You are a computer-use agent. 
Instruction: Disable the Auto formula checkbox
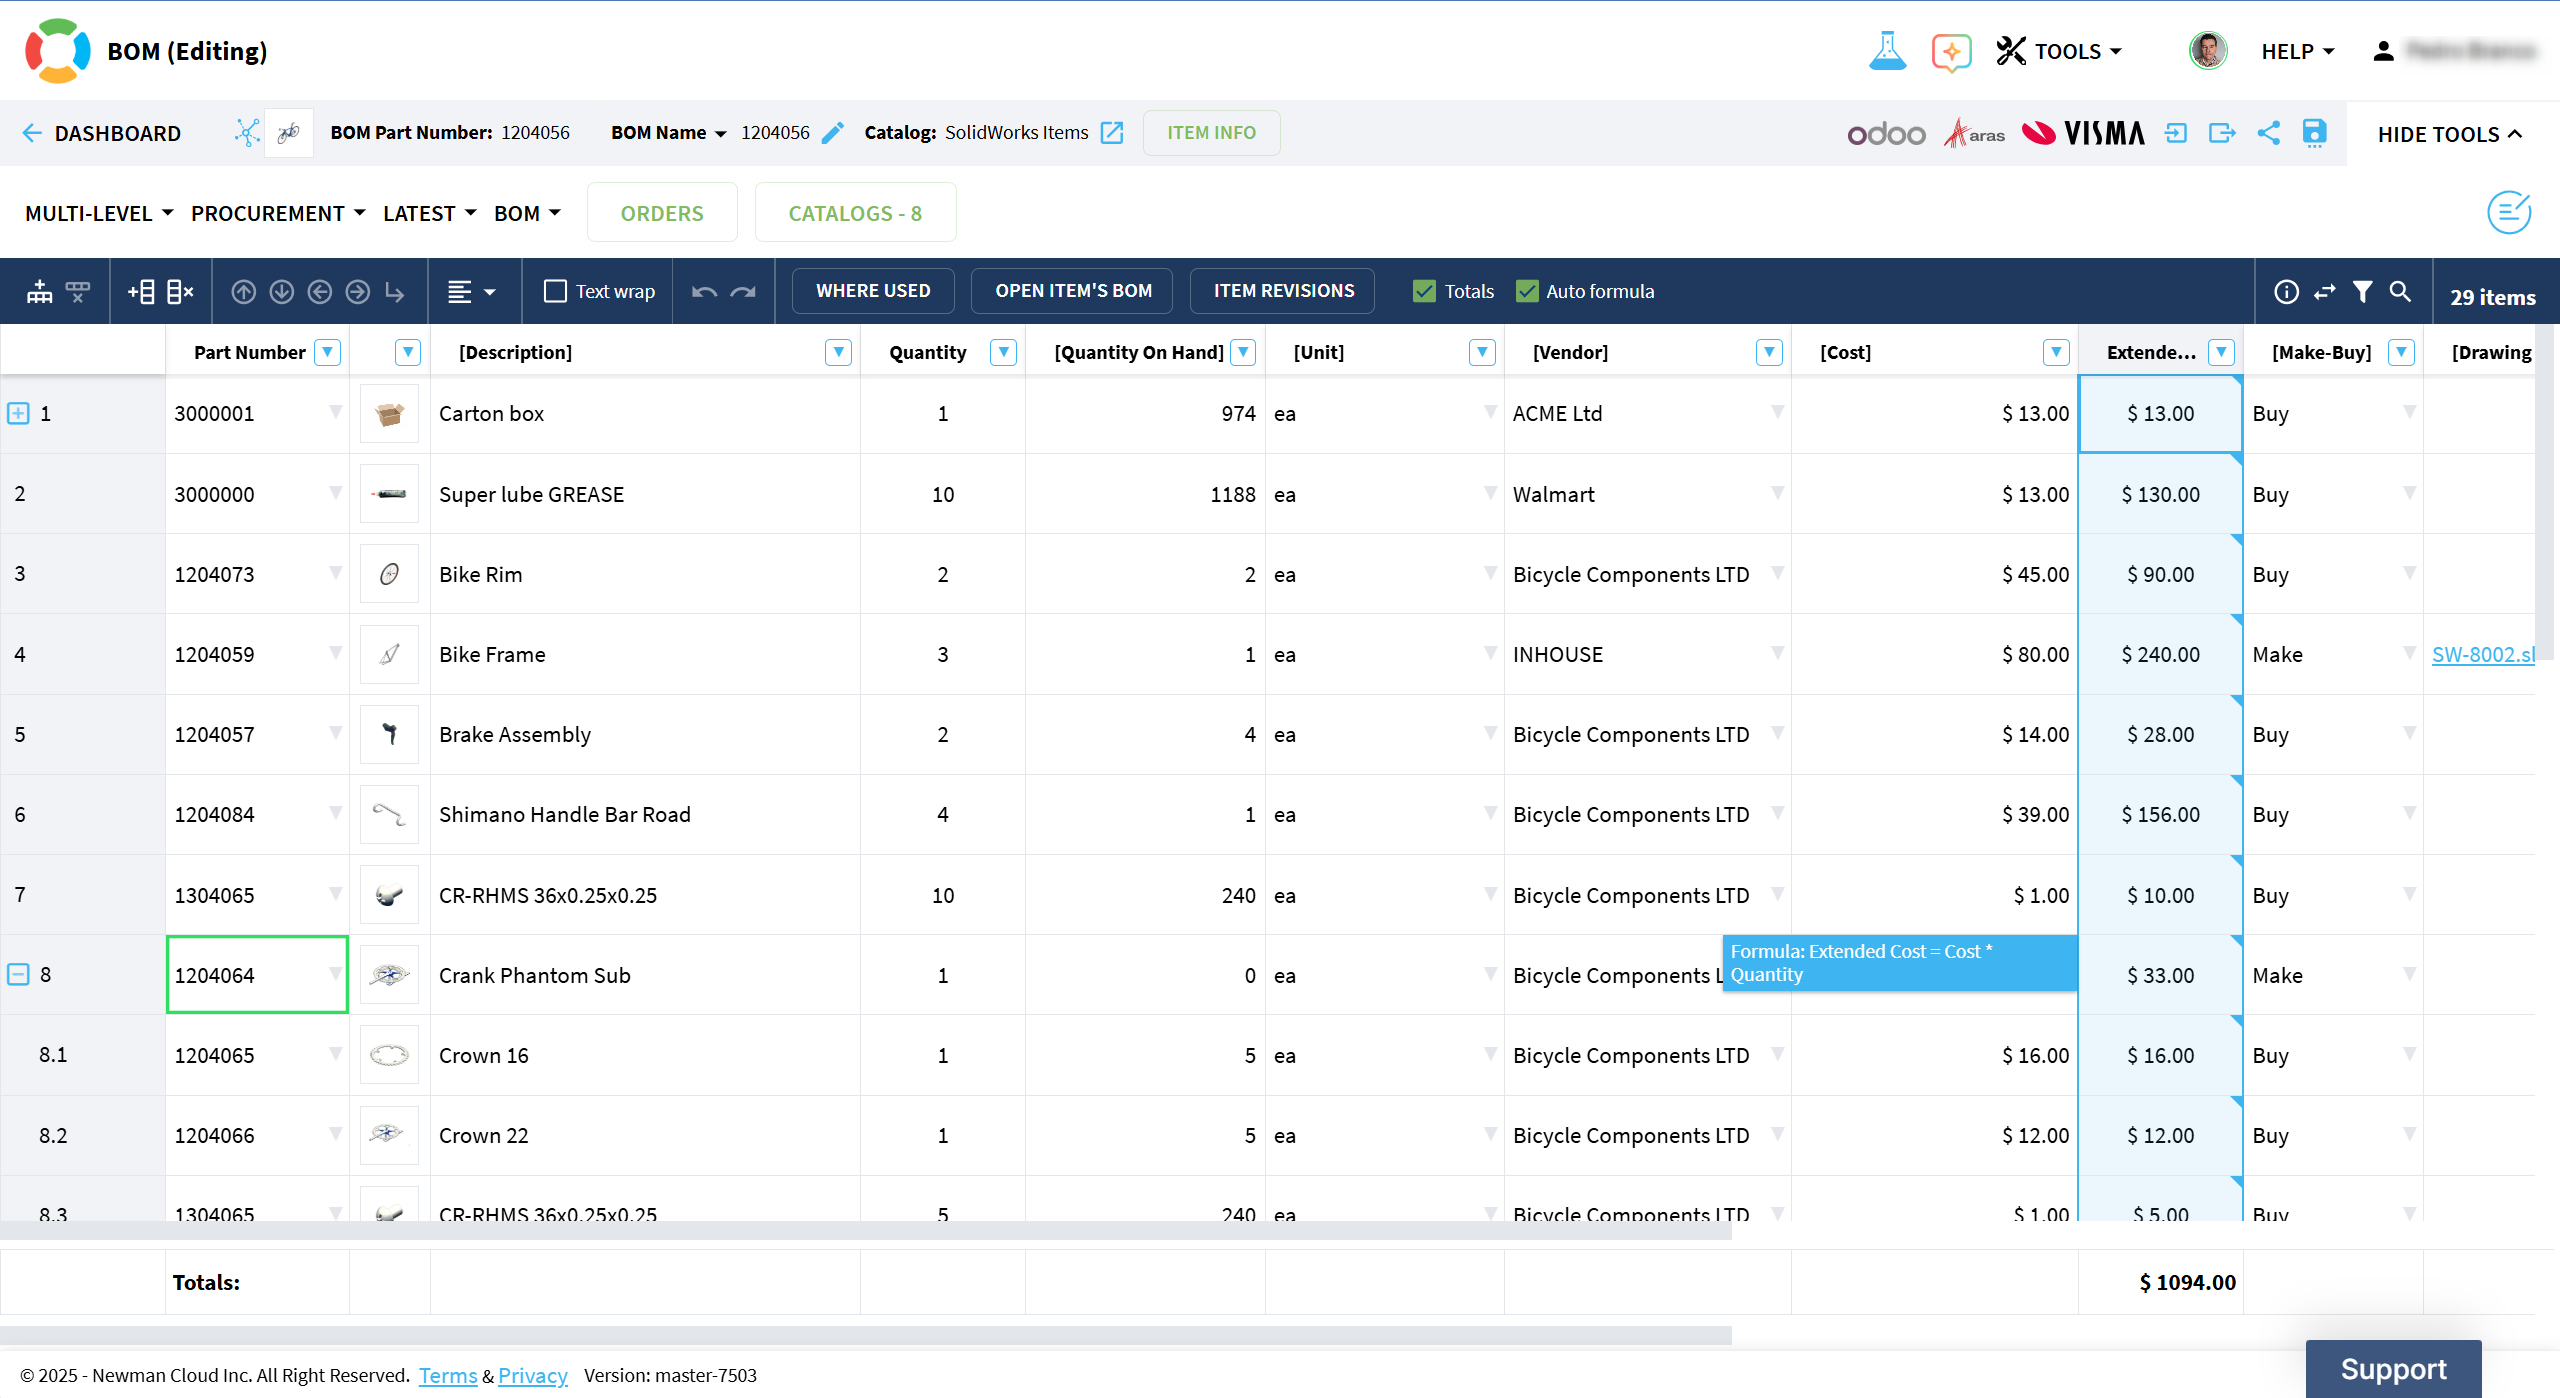pyautogui.click(x=1527, y=291)
